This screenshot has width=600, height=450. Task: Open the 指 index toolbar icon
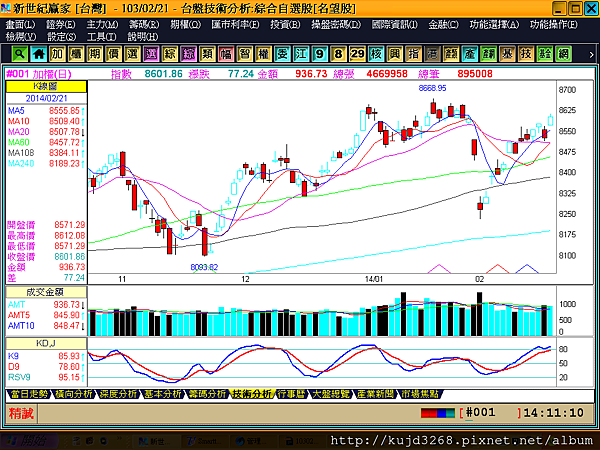pos(414,54)
